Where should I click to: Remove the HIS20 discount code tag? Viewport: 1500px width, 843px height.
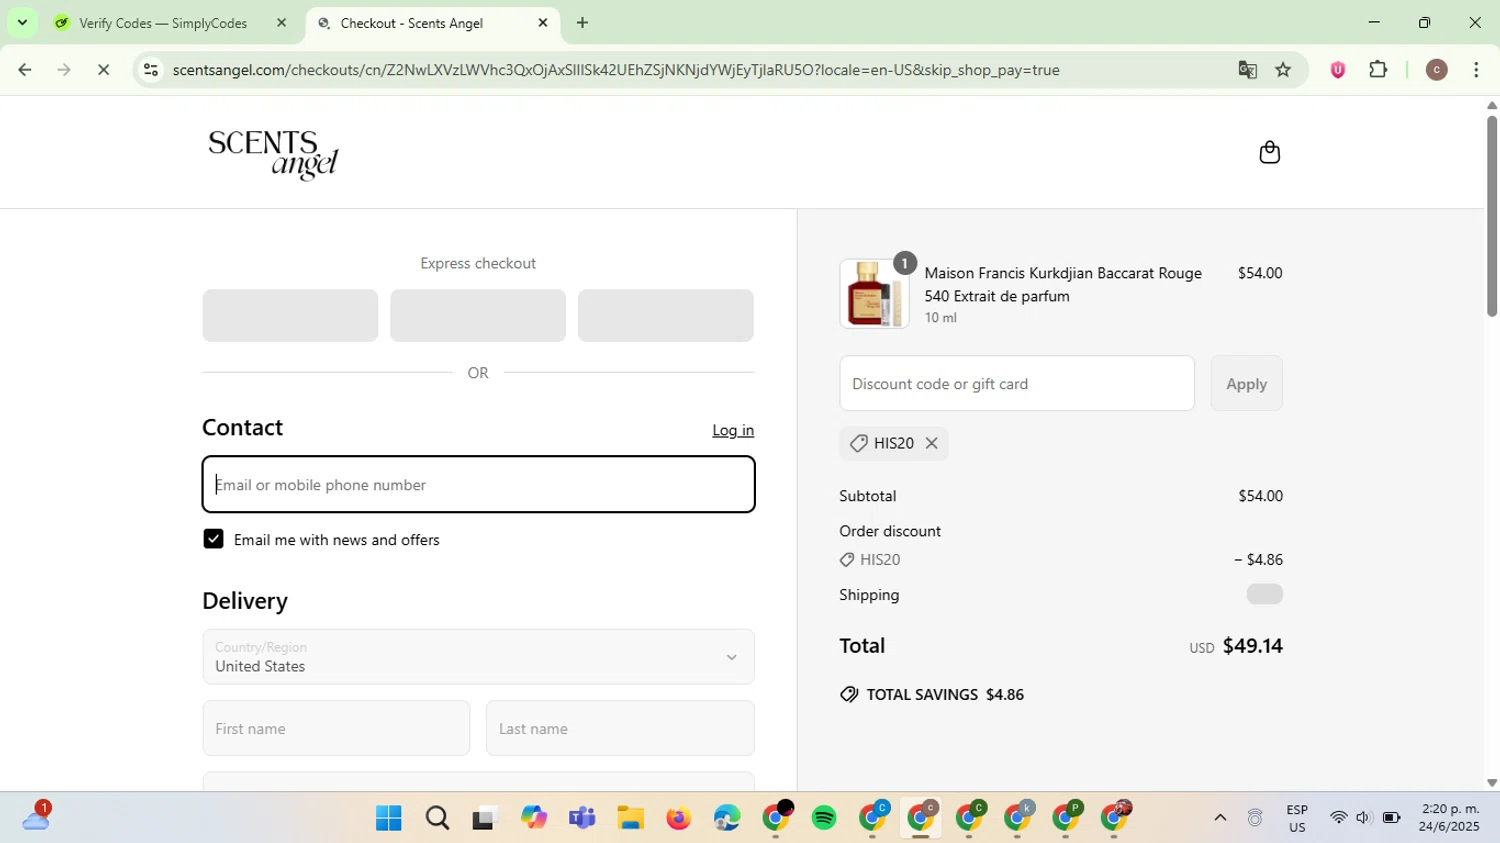(x=931, y=443)
